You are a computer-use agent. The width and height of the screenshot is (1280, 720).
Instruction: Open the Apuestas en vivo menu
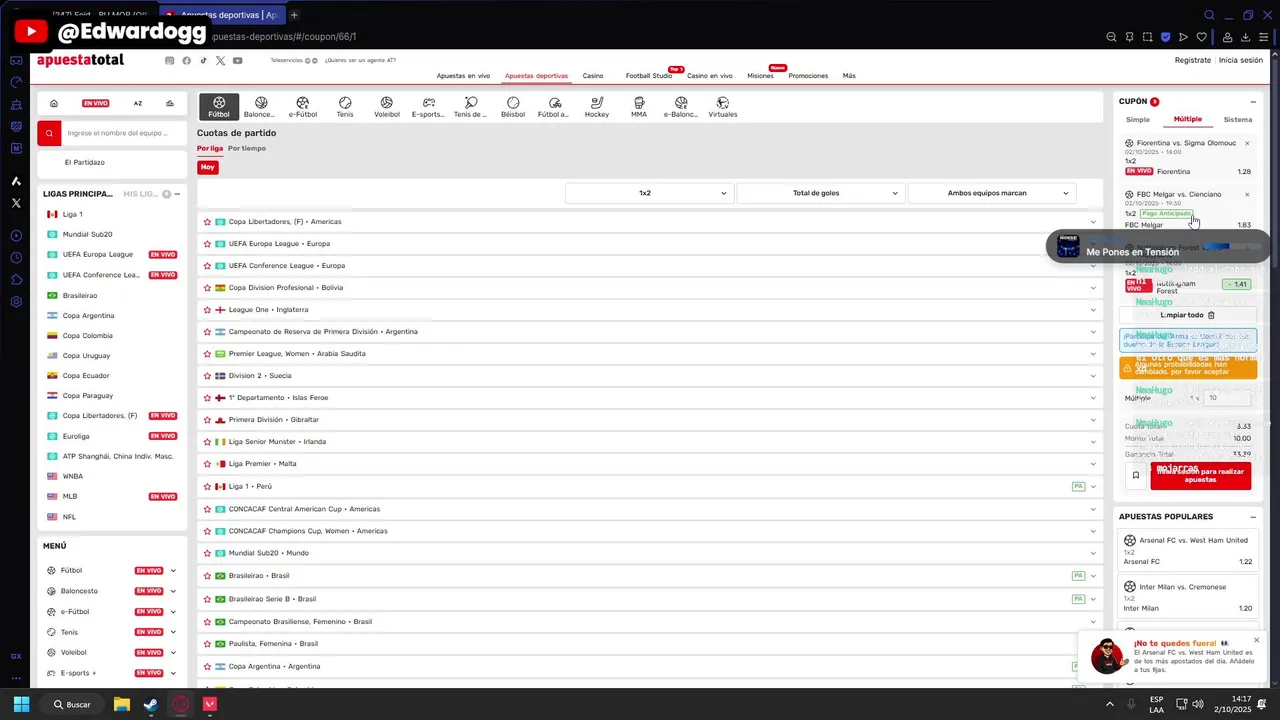[463, 76]
